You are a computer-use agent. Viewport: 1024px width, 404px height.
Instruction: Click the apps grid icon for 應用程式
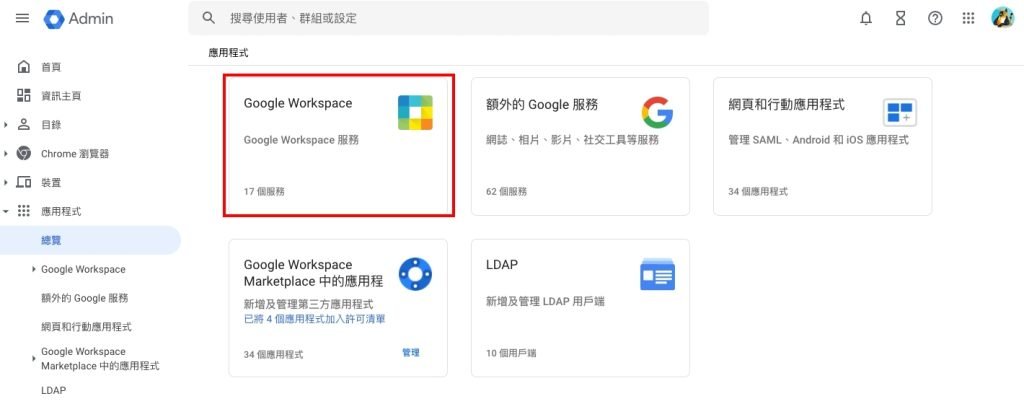tap(24, 211)
